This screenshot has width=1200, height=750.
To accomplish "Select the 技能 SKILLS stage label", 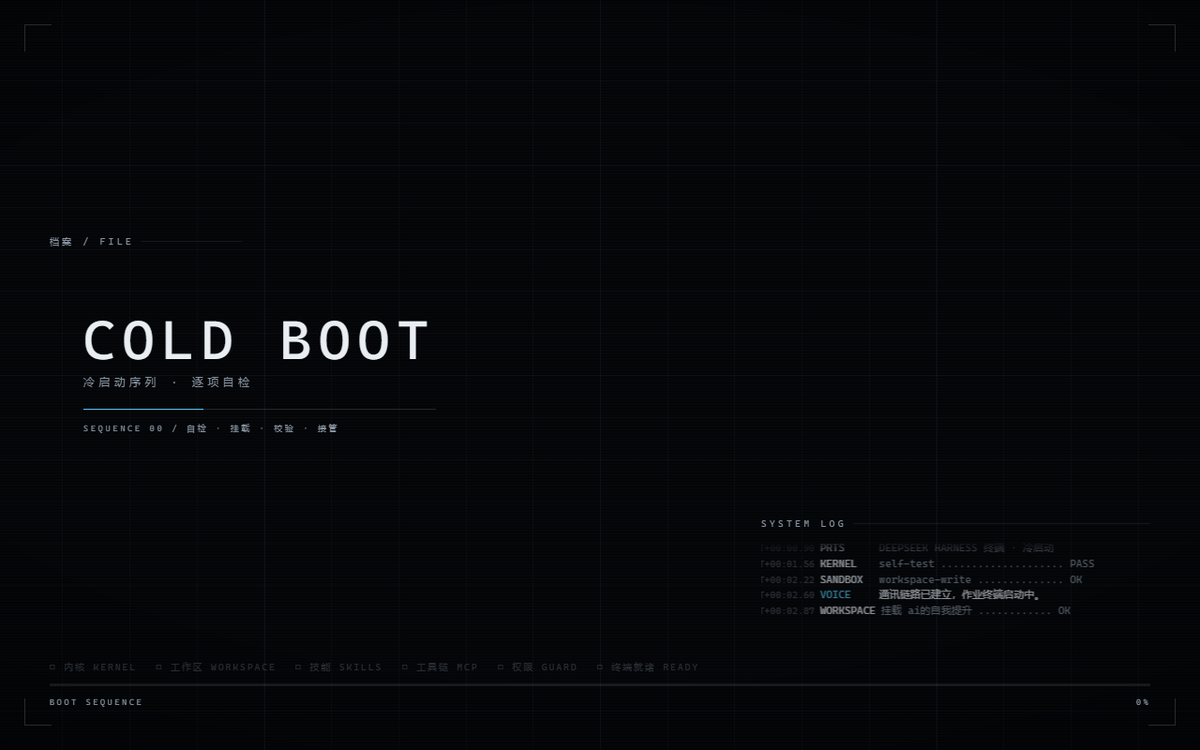I will (x=345, y=667).
